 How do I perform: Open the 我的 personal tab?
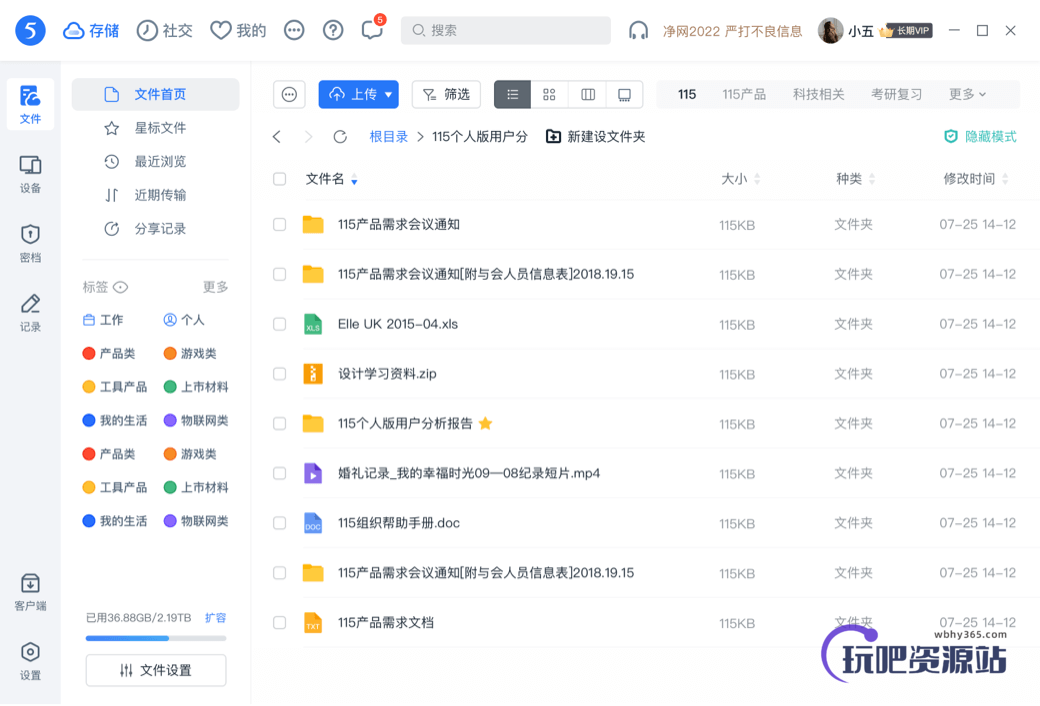click(237, 31)
